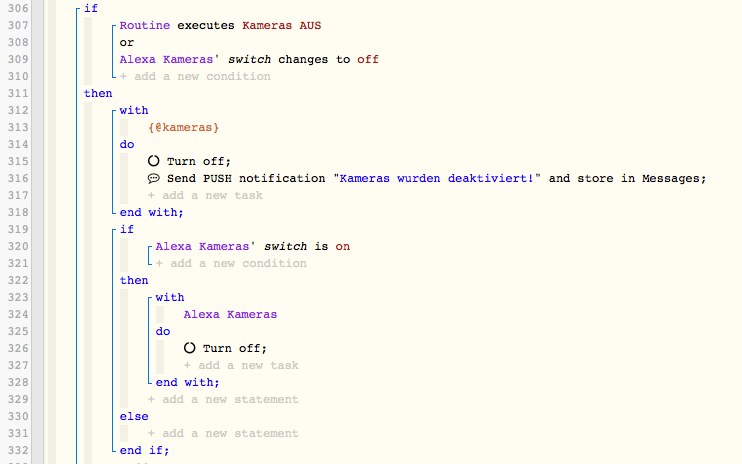Click '+ add a new condition' under Alexa Kameras switch
The image size is (742, 464).
pyautogui.click(x=231, y=263)
